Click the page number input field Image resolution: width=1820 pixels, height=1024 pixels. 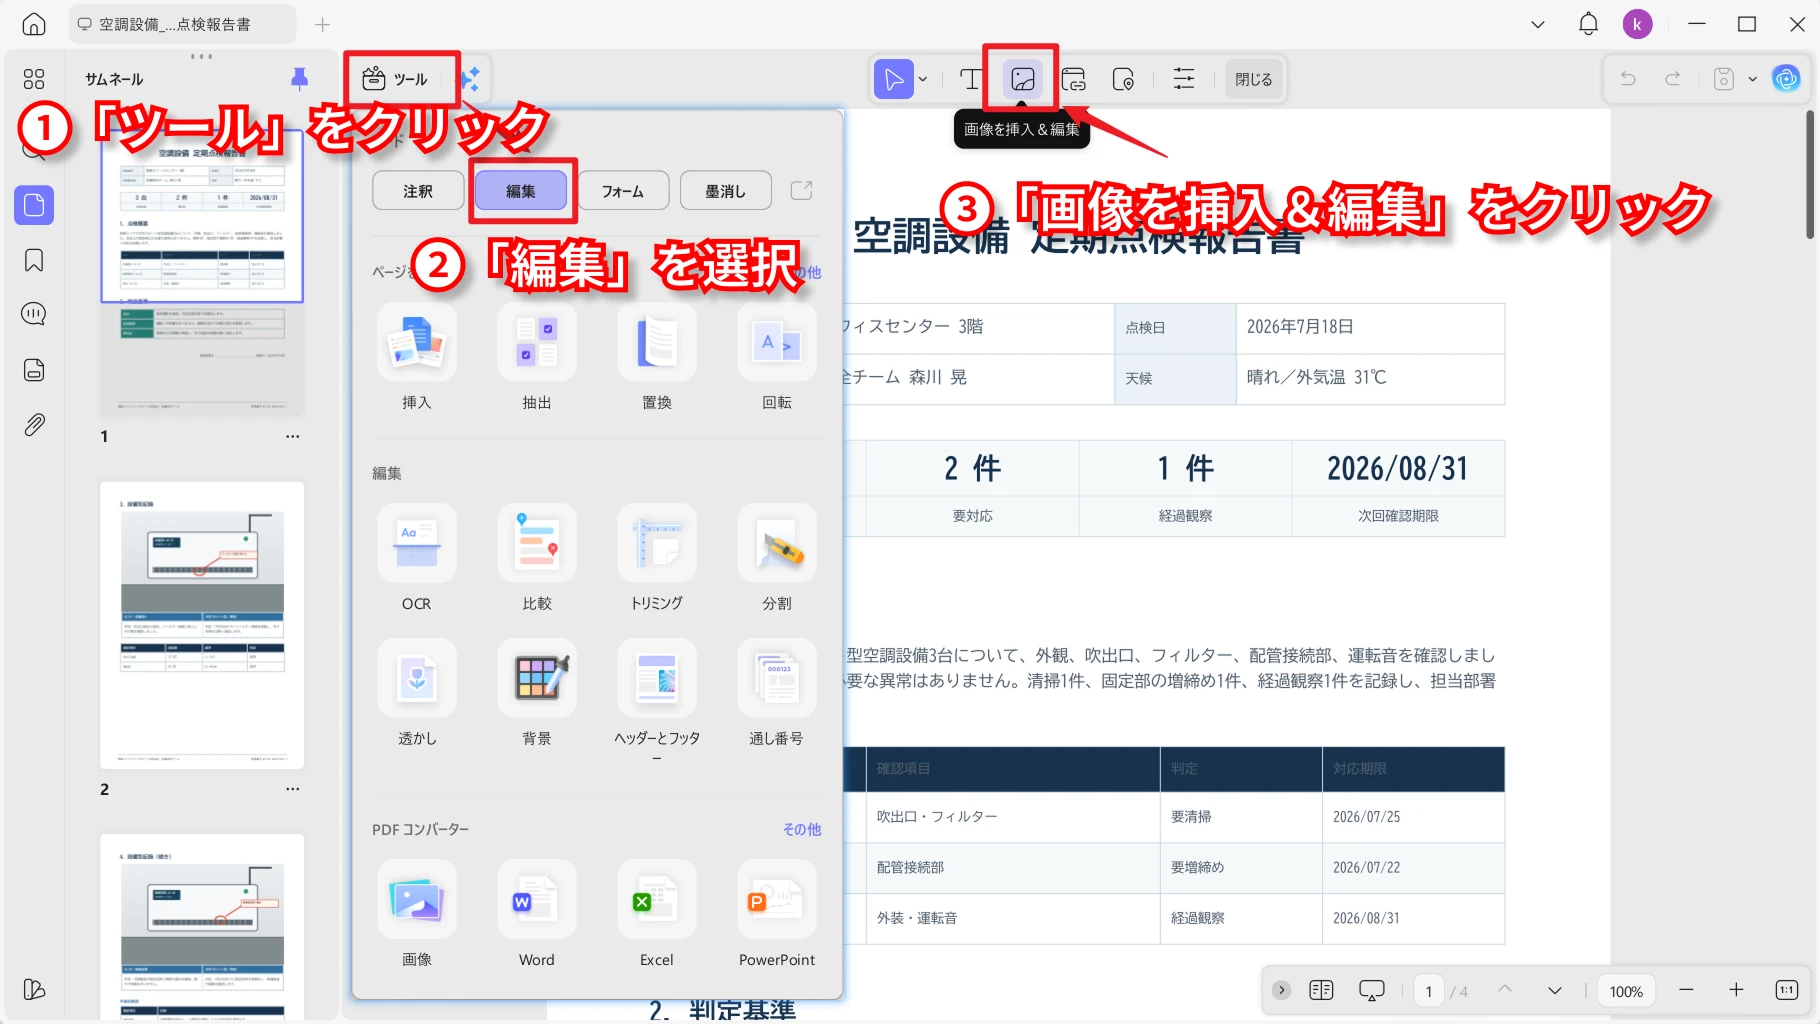[1428, 991]
